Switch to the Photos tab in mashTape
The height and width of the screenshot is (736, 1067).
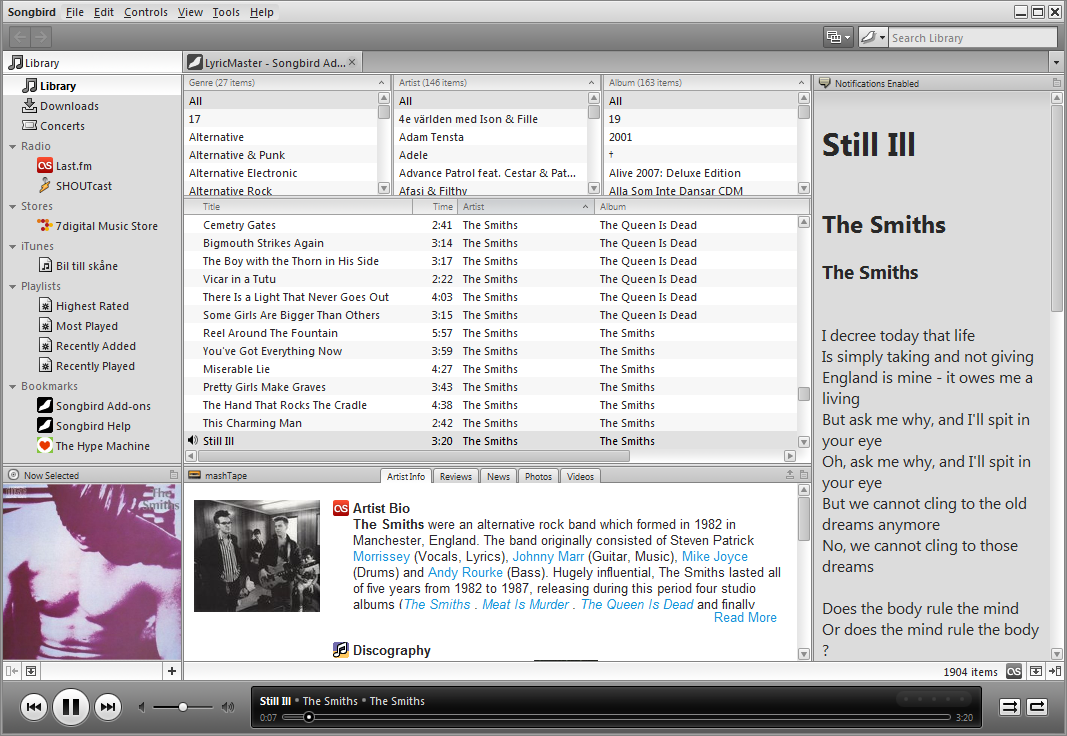tap(538, 476)
